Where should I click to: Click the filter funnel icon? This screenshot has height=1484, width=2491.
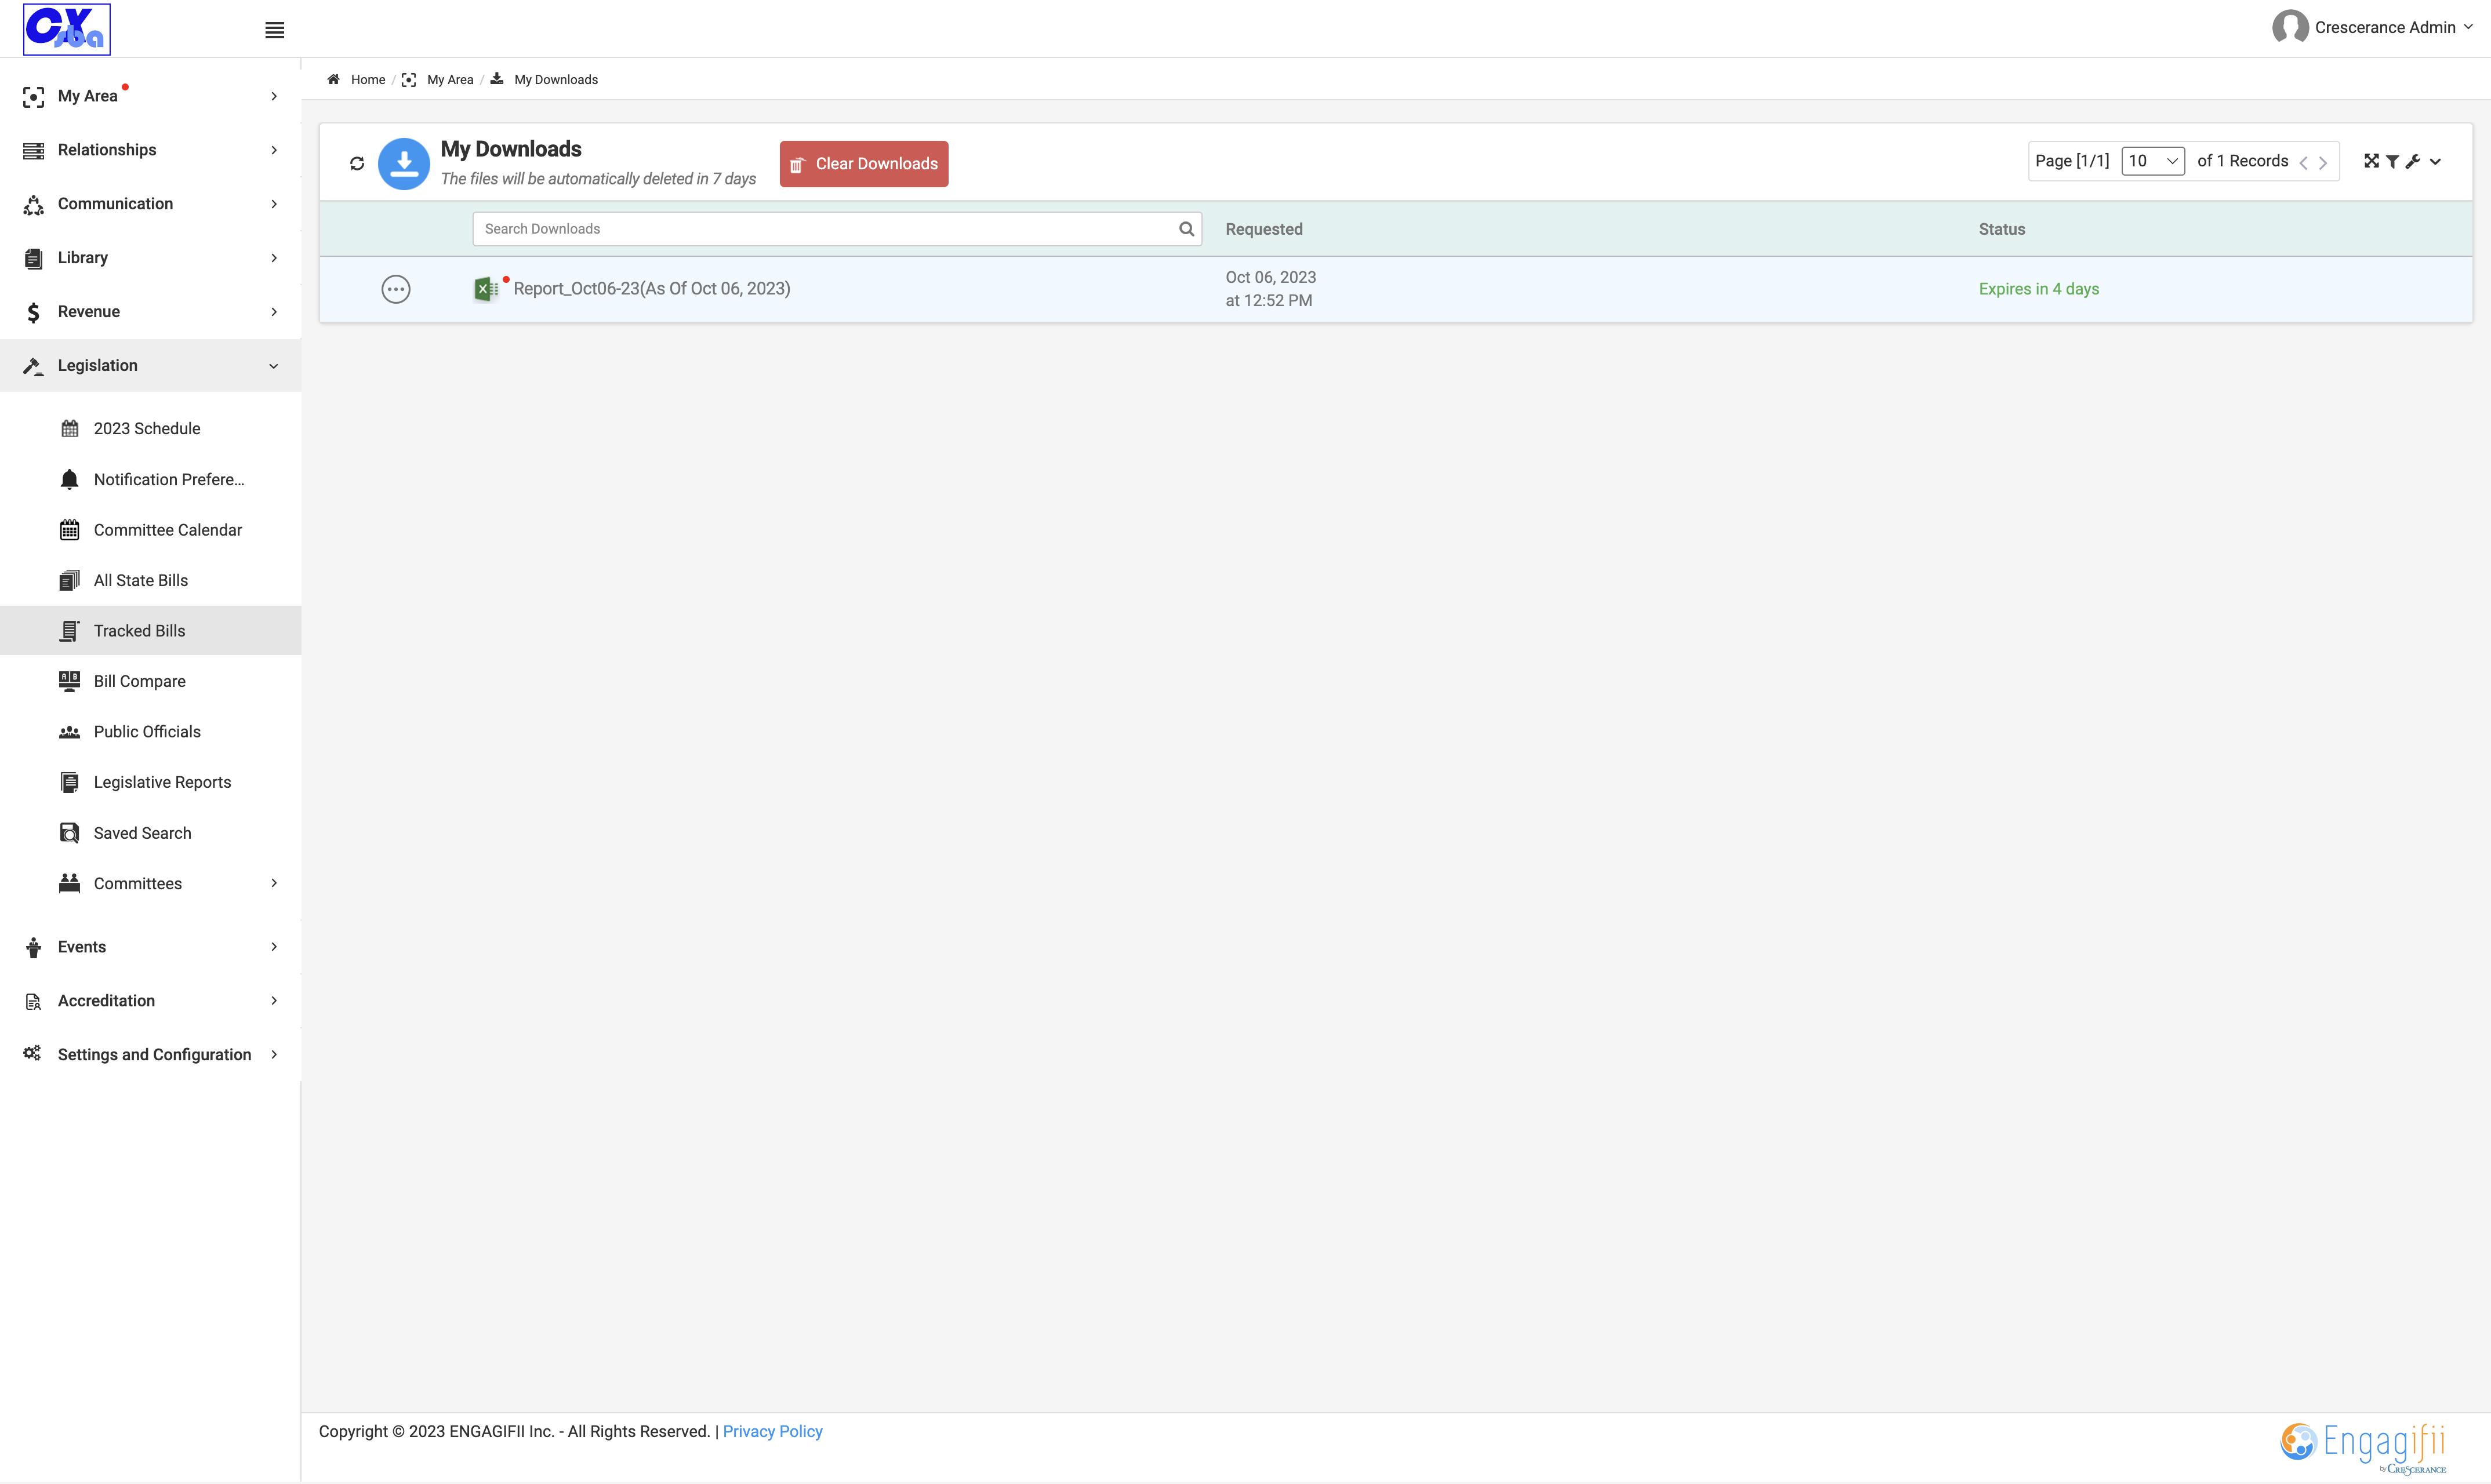(2392, 161)
